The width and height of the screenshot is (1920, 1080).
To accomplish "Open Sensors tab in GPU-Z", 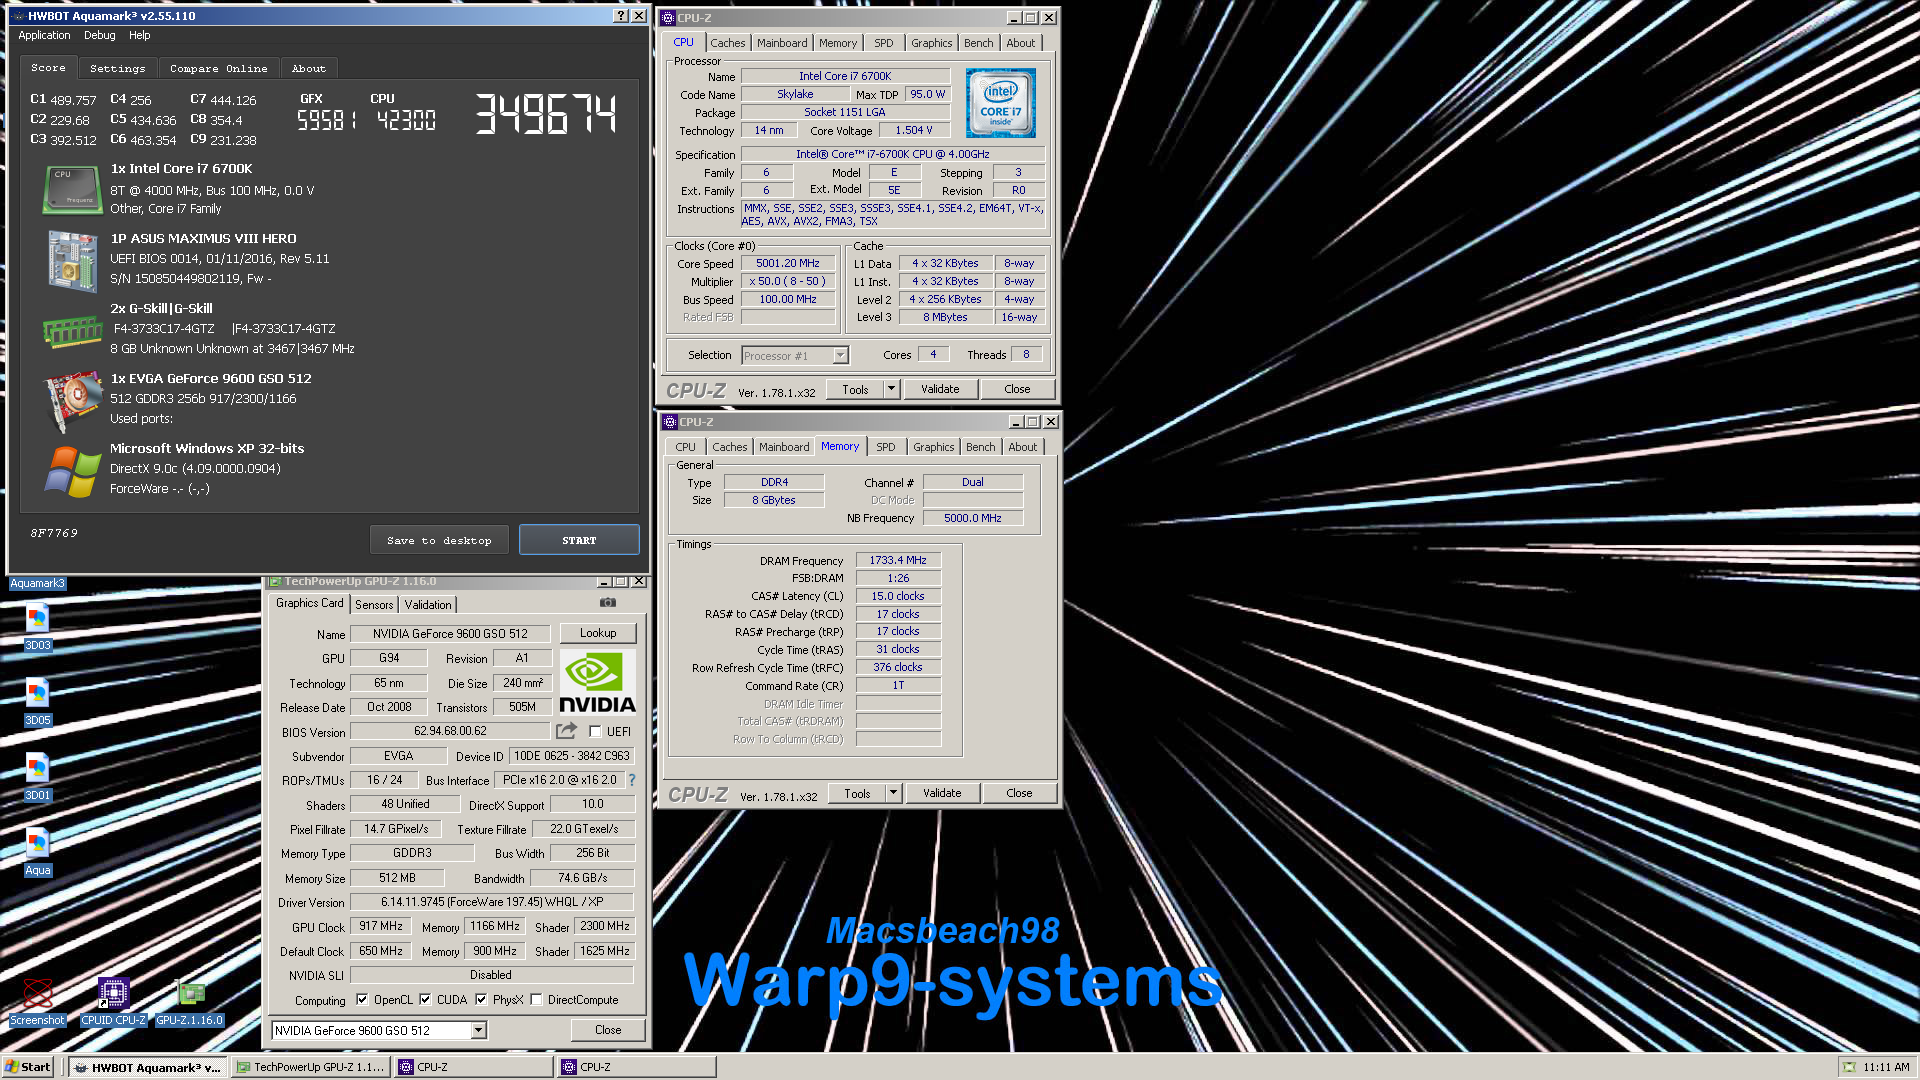I will pos(374,604).
